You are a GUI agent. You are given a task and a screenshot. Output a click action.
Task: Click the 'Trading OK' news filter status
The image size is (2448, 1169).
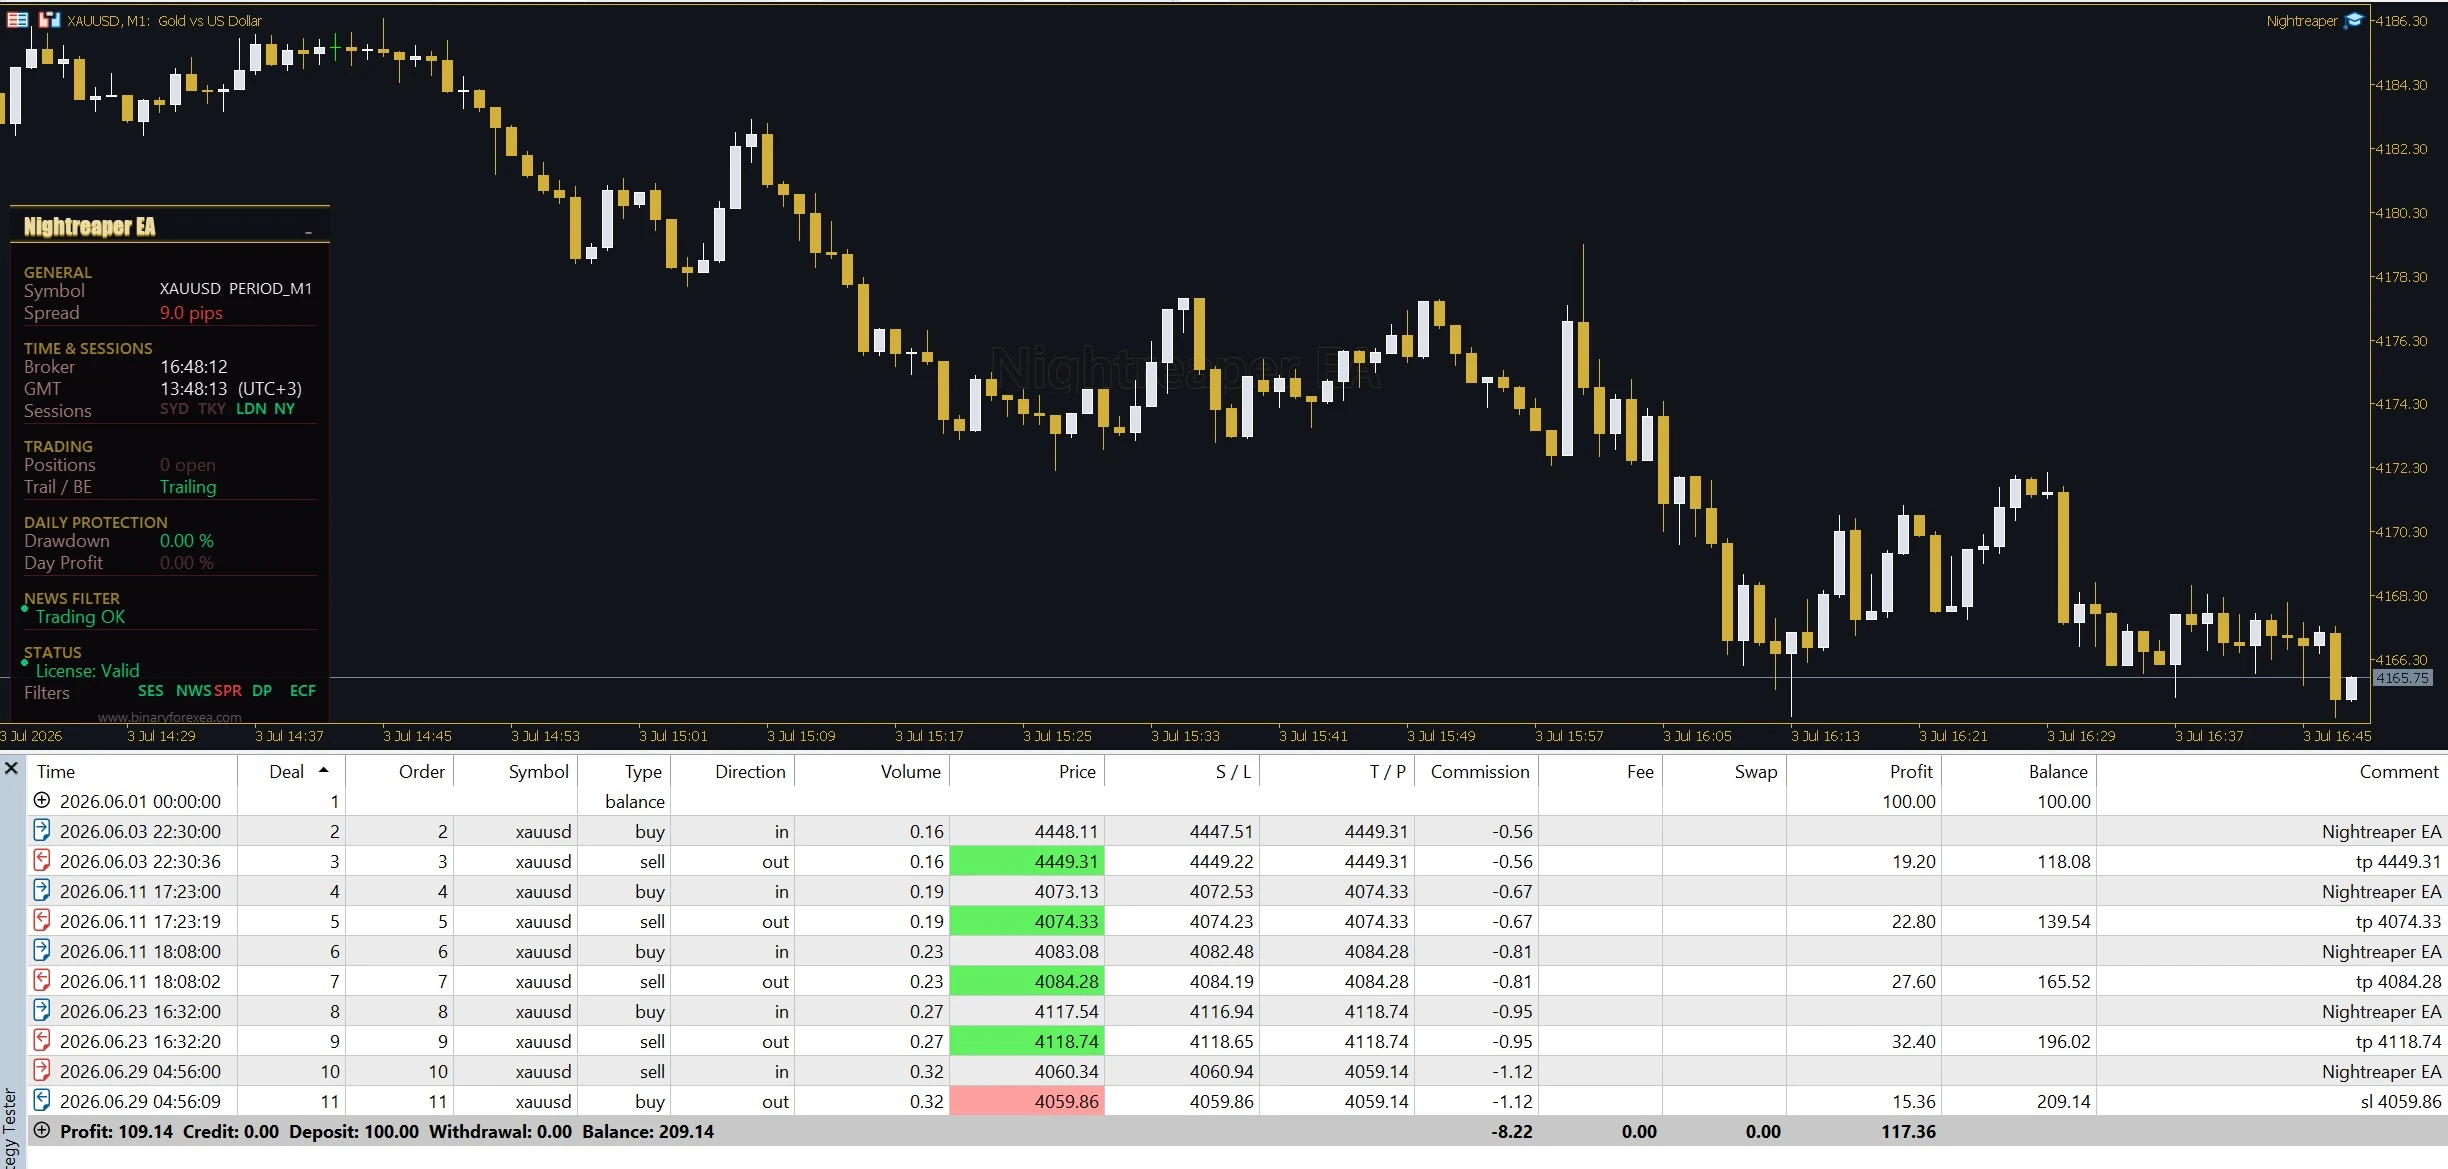(x=80, y=617)
